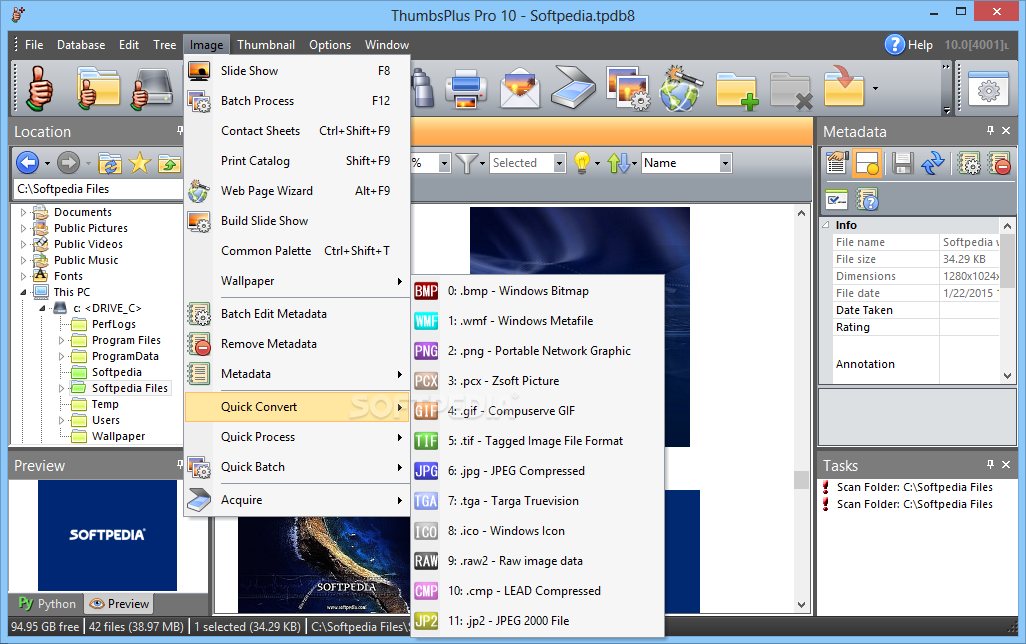
Task: Go back with the blue arrow button
Action: (x=27, y=162)
